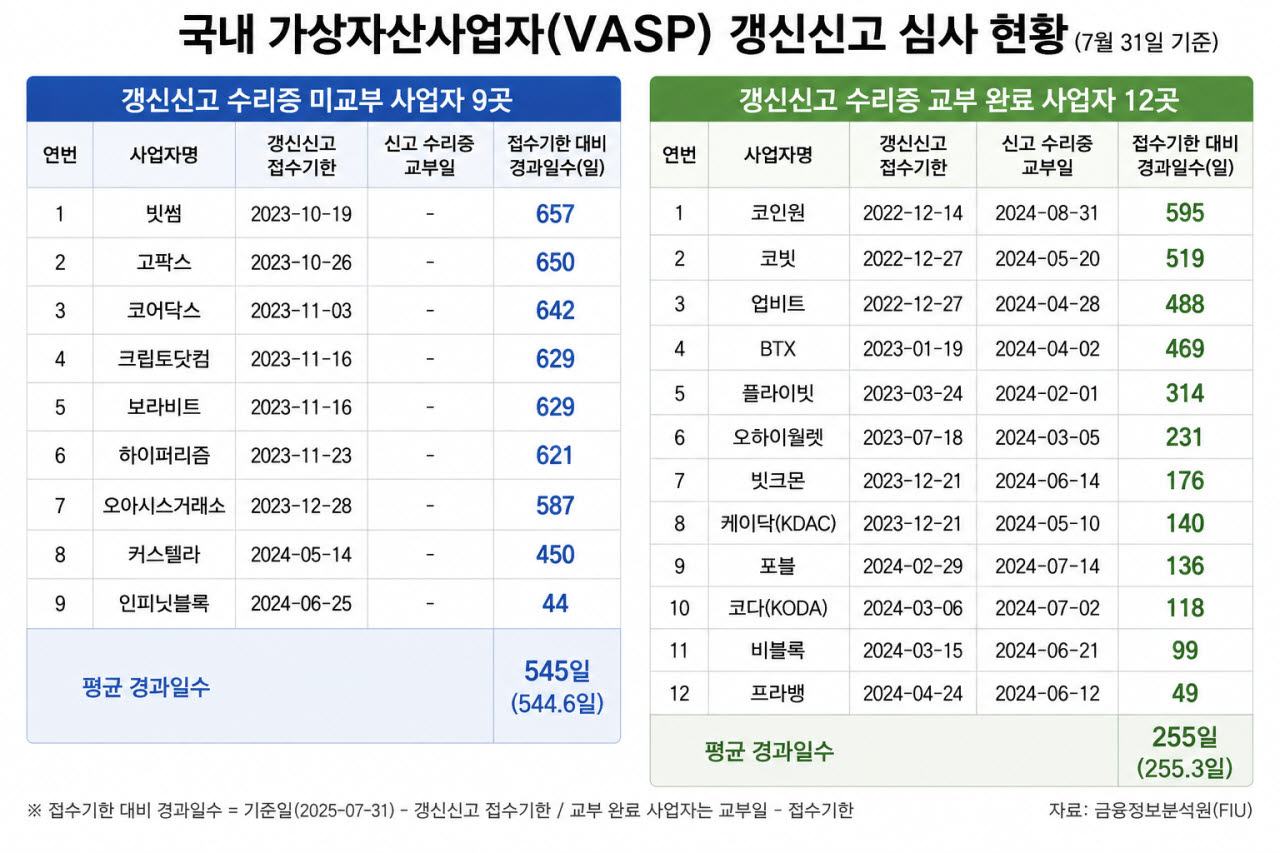Select the green '평균 경과일수' label

click(769, 750)
